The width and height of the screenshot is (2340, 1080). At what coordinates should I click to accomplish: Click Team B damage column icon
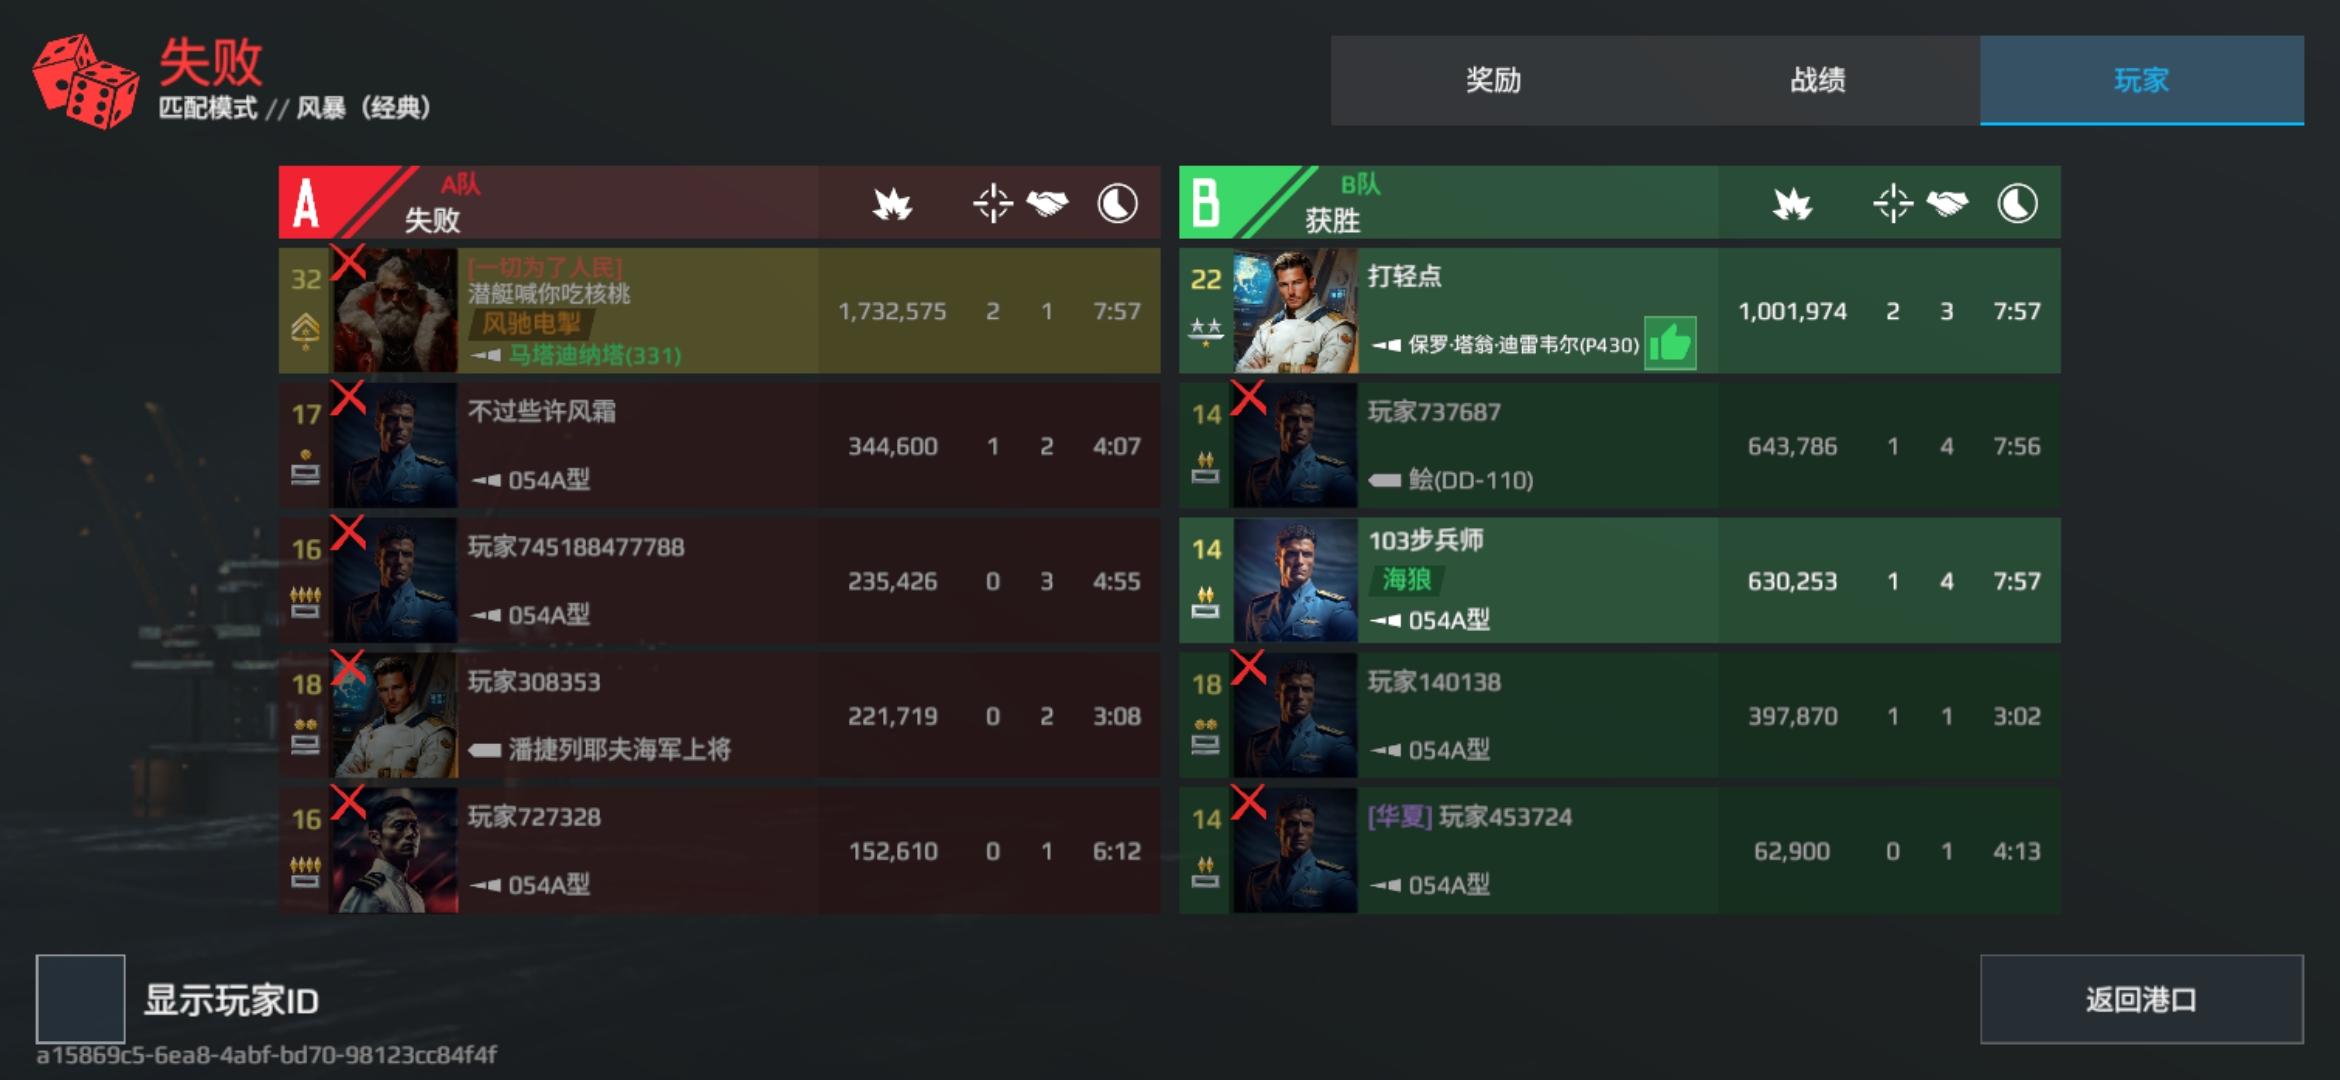click(1792, 204)
